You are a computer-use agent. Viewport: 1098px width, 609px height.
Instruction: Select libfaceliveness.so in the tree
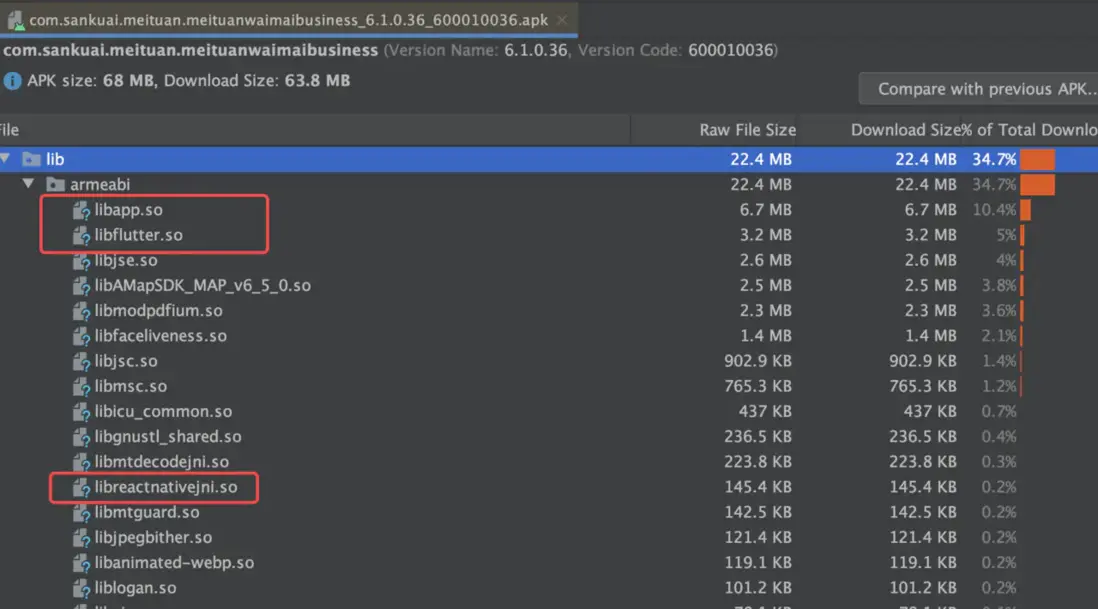tap(160, 336)
